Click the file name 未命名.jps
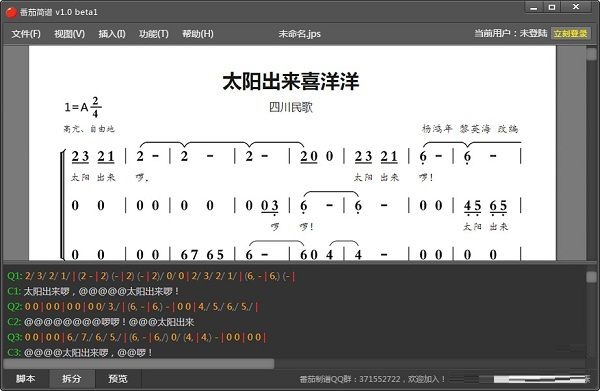Screen dimensions: 600x391 (300, 34)
